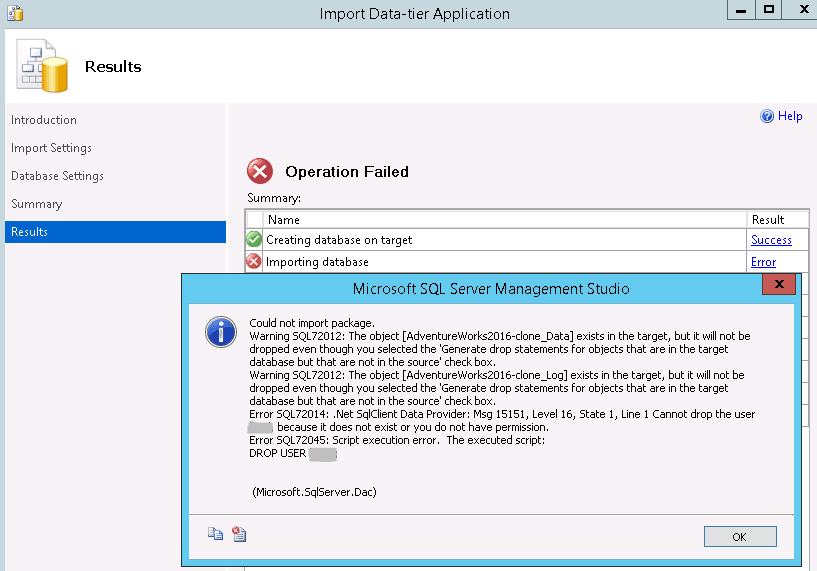Screen dimensions: 817x571
Task: Click the red Operation Failed icon
Action: coord(260,171)
